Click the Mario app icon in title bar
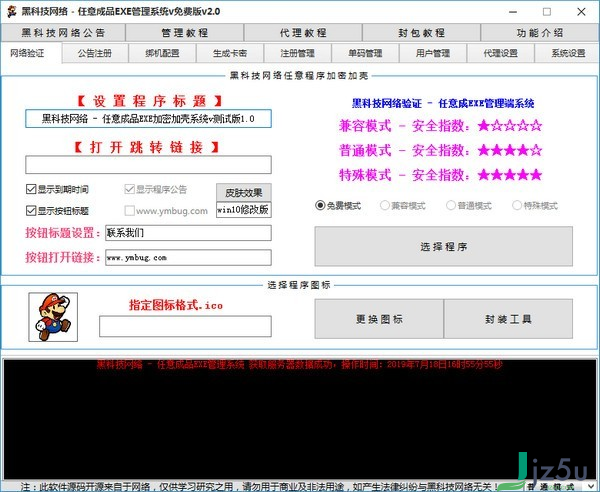This screenshot has width=600, height=492. click(x=12, y=11)
